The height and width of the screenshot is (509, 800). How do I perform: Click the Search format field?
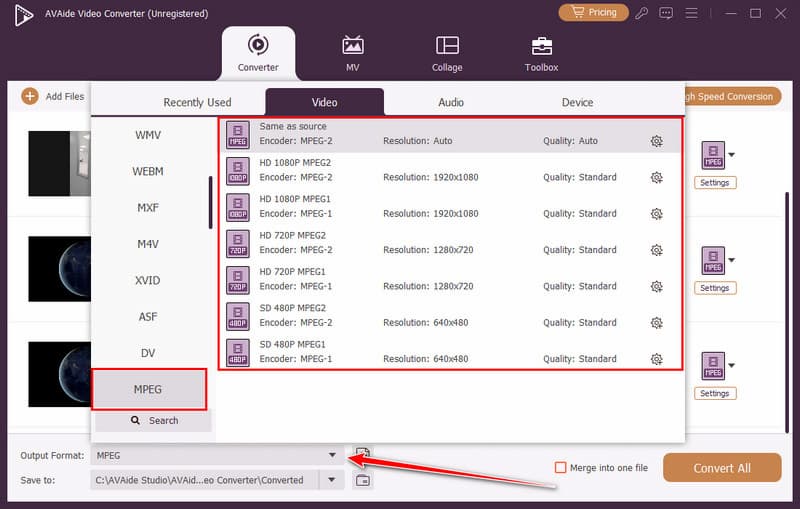point(154,421)
